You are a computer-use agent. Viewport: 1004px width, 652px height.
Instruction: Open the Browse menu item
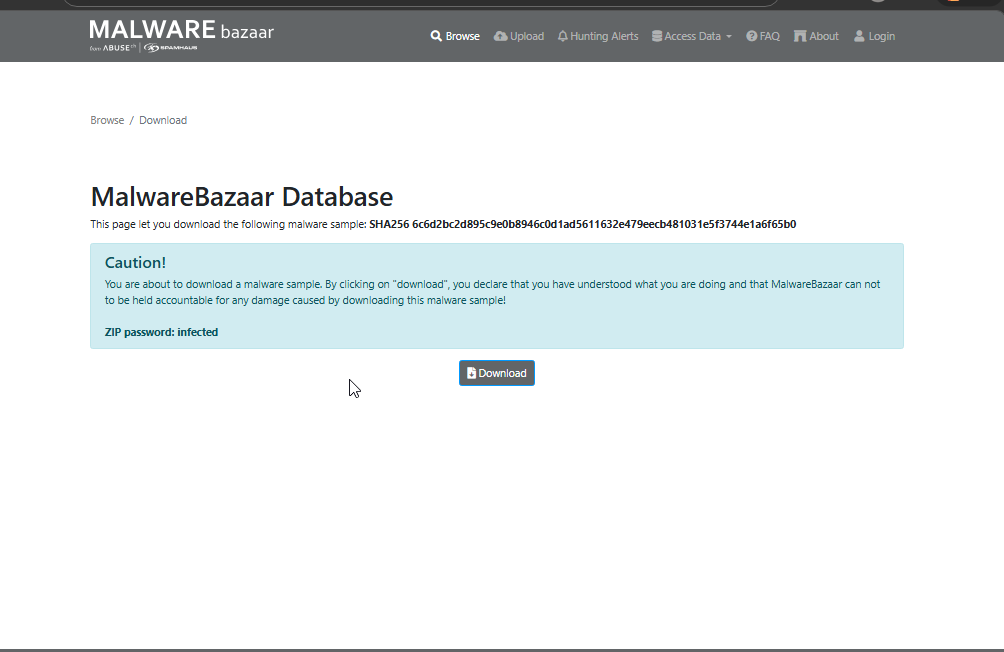455,37
